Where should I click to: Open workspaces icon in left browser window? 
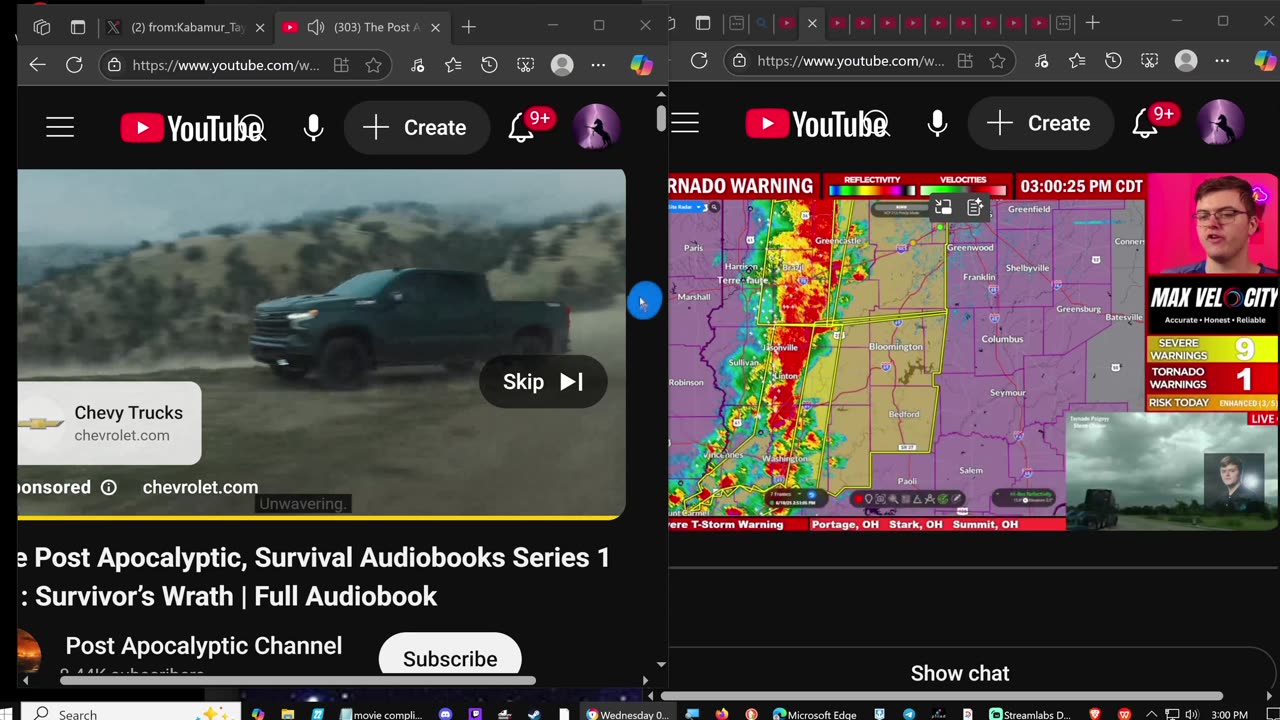pyautogui.click(x=41, y=27)
